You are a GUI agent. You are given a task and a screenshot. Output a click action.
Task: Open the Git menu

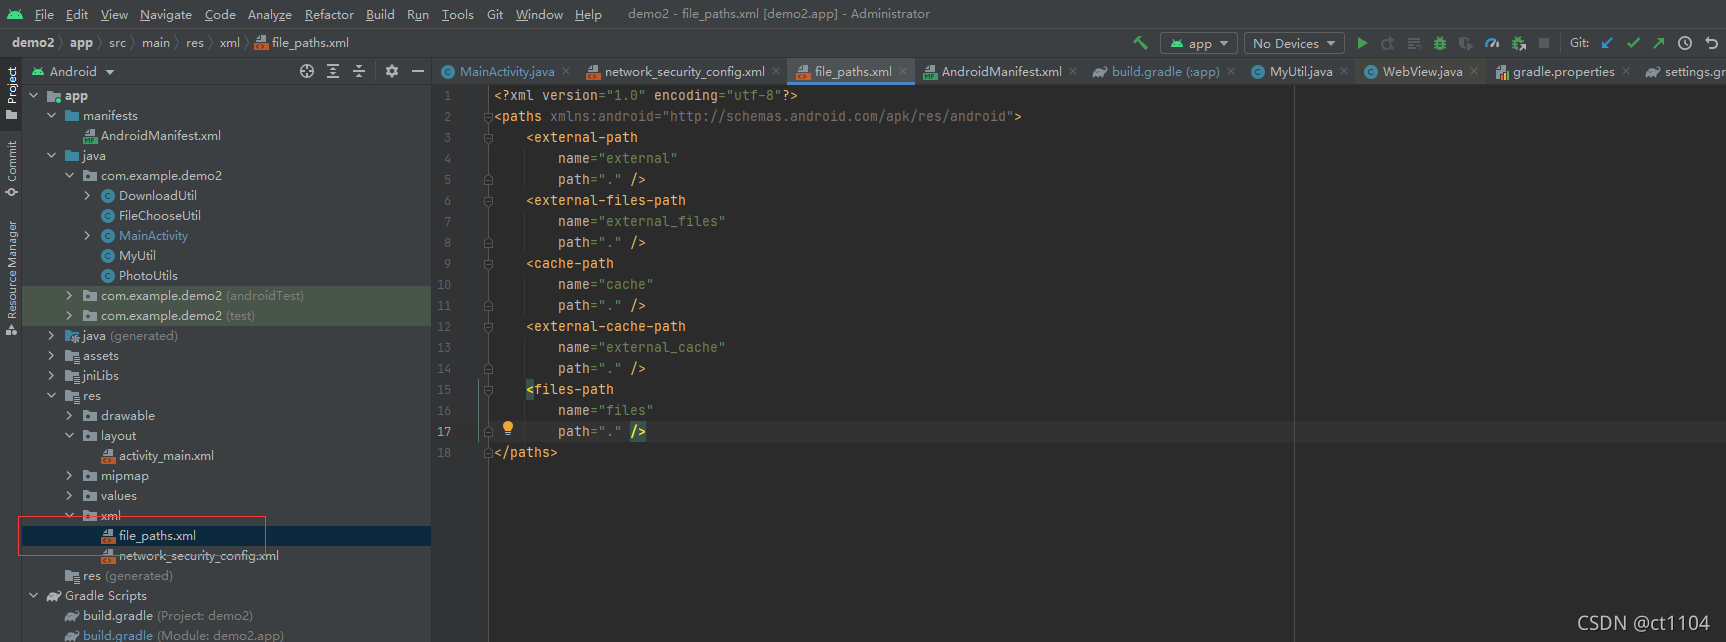click(x=495, y=14)
